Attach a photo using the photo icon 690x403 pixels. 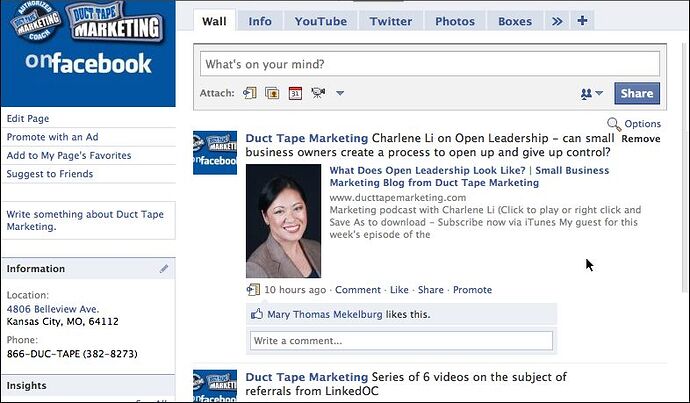(272, 93)
